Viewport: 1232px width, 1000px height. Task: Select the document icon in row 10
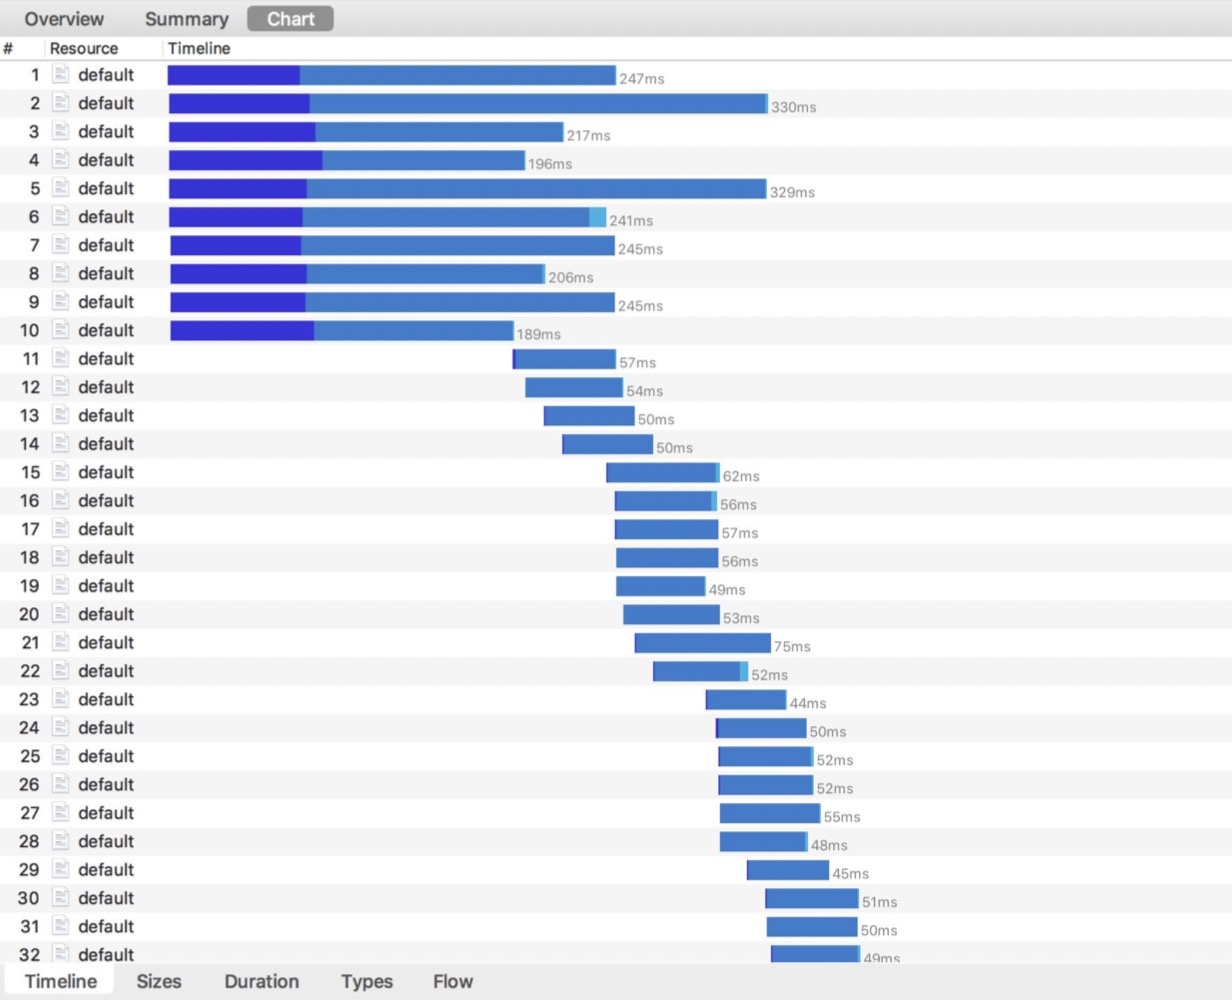[x=61, y=329]
